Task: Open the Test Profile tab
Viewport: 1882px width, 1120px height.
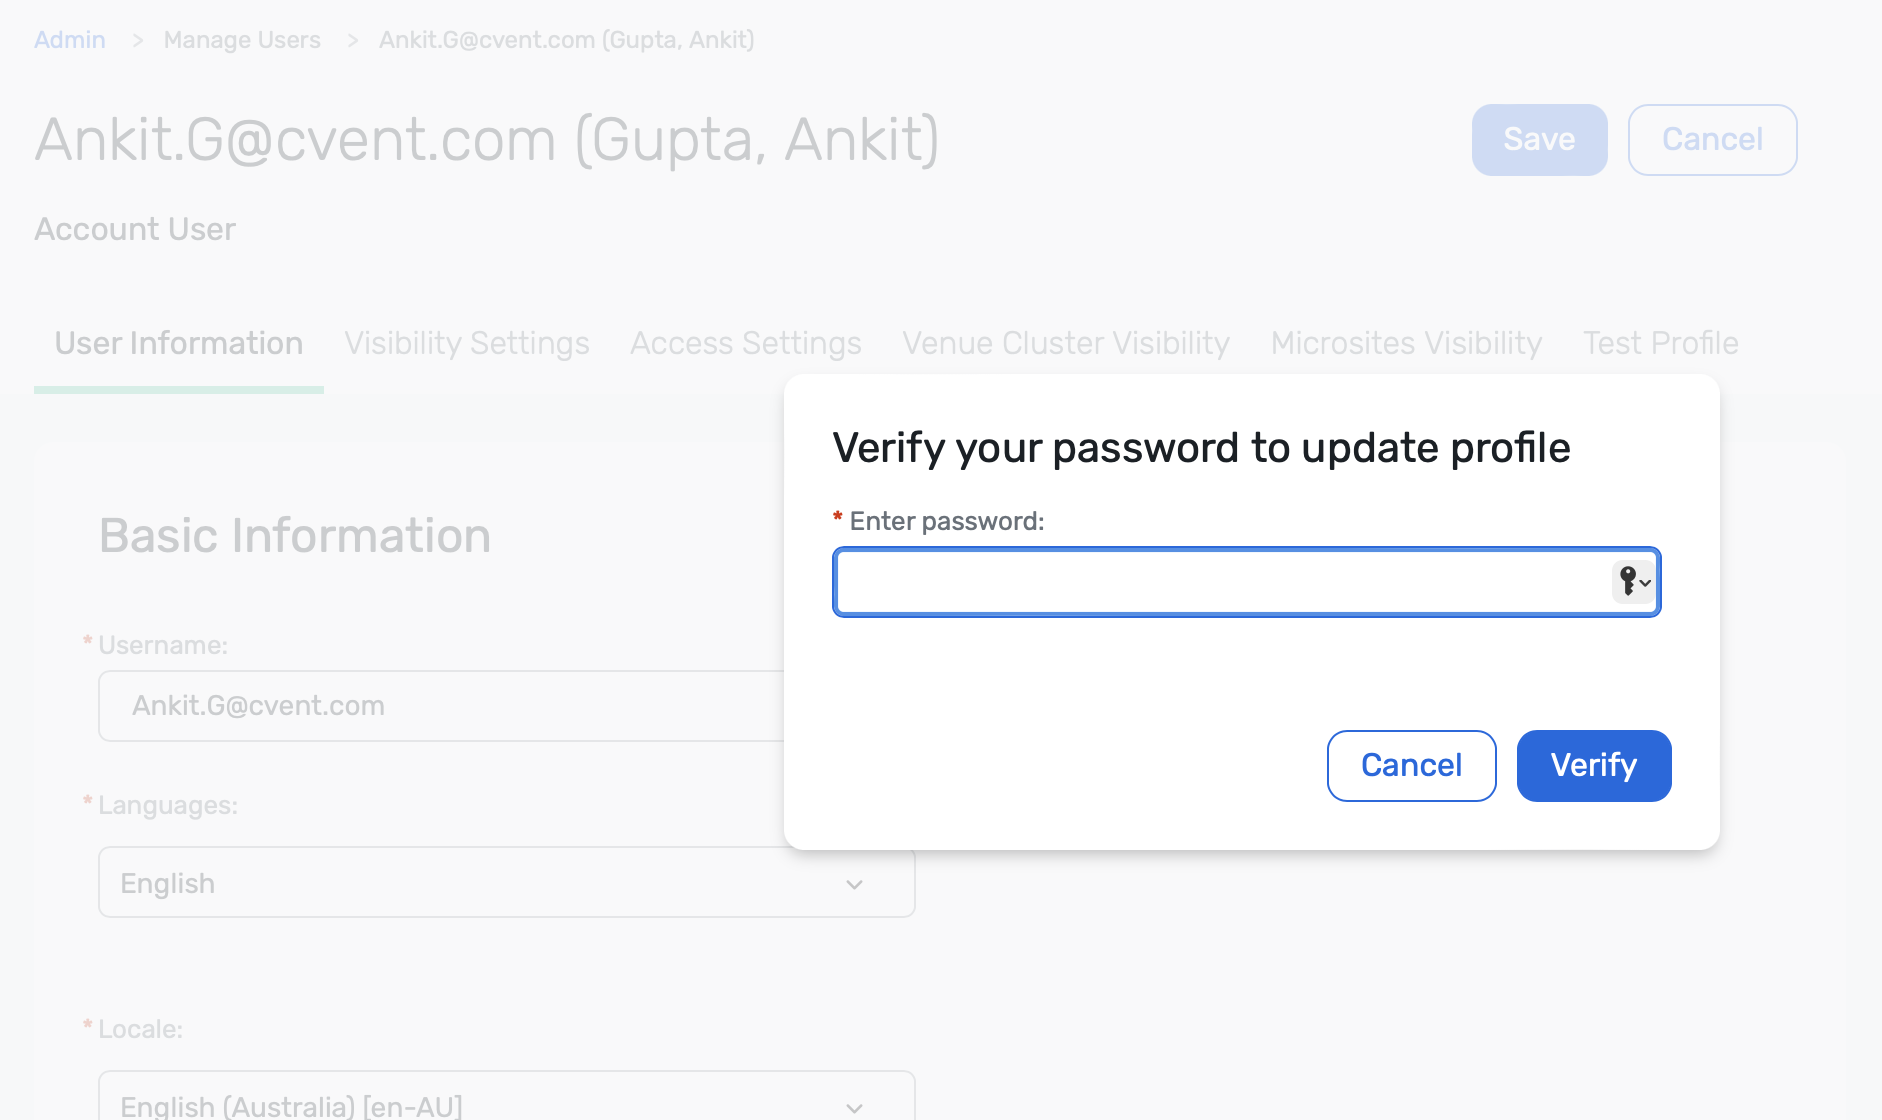Action: 1661,343
